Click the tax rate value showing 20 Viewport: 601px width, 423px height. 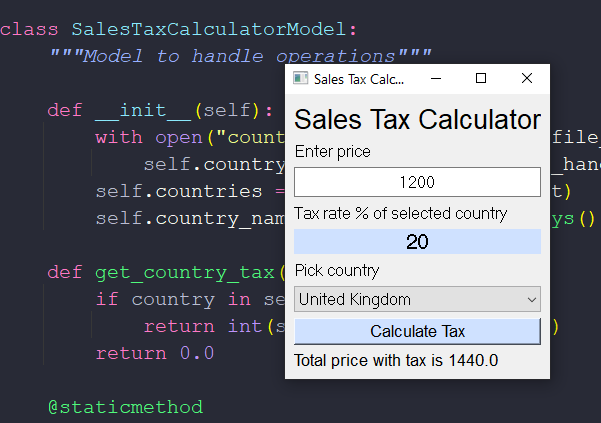pos(417,241)
